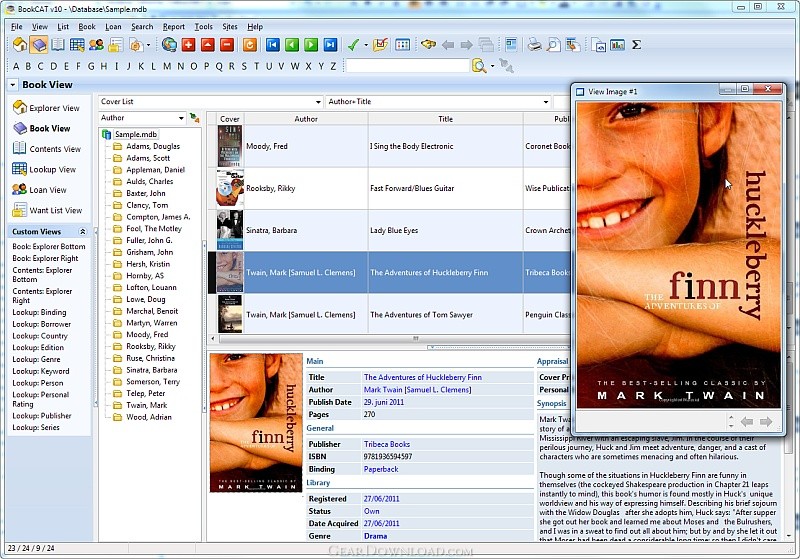Click the Huckleberry Finn cover in details pane
800x559 pixels.
pyautogui.click(x=256, y=423)
